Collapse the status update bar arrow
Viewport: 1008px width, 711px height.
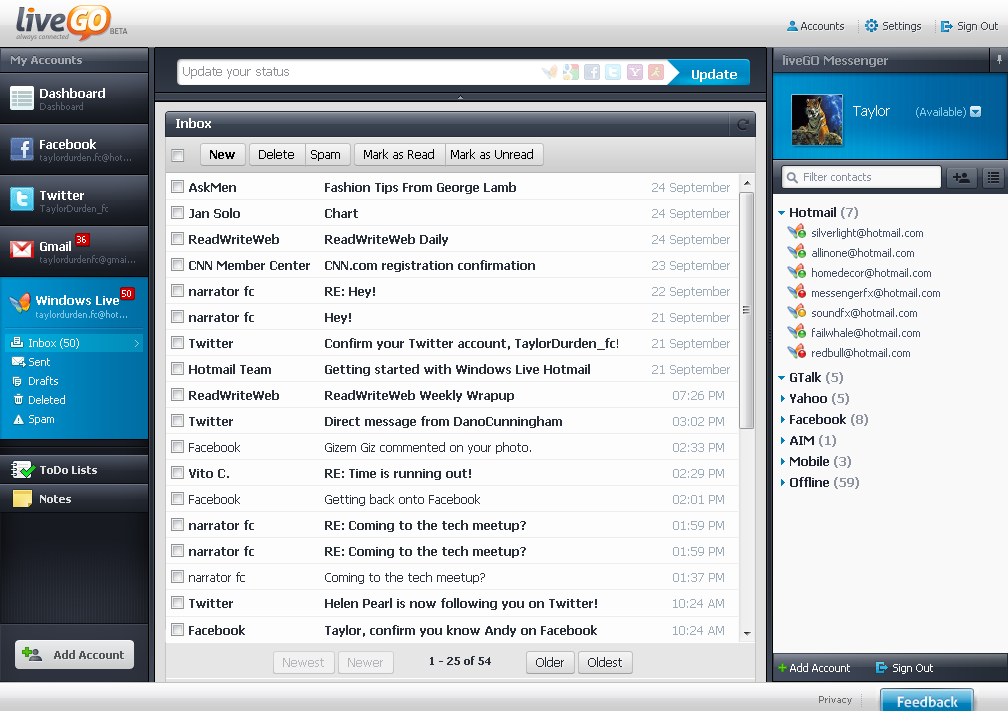point(460,98)
